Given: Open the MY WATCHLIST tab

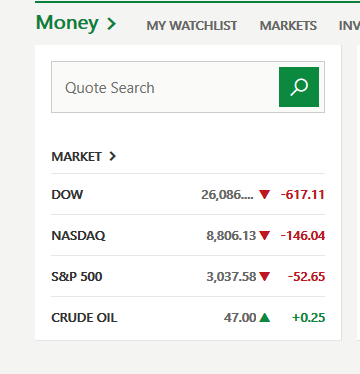Looking at the screenshot, I should (192, 26).
